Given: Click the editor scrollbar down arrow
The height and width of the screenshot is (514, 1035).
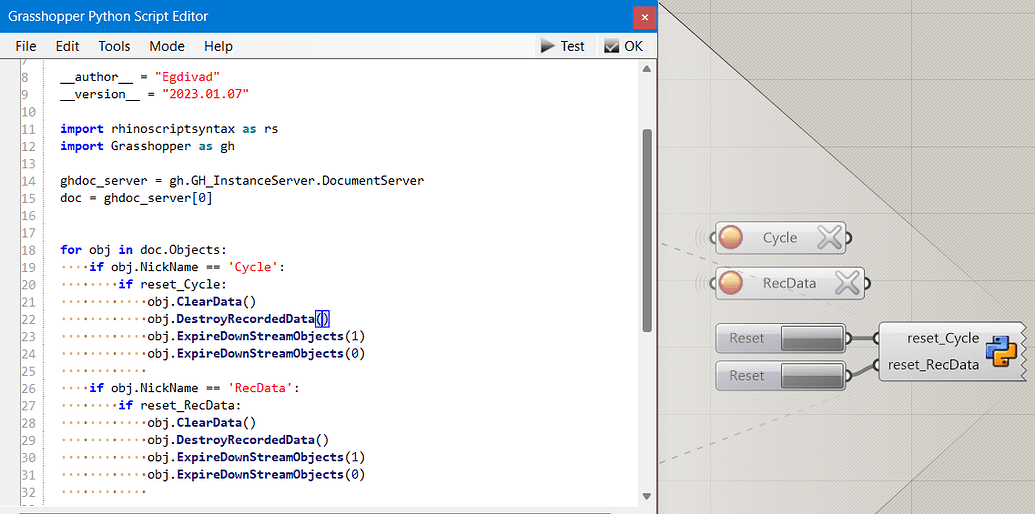Looking at the screenshot, I should [x=647, y=496].
